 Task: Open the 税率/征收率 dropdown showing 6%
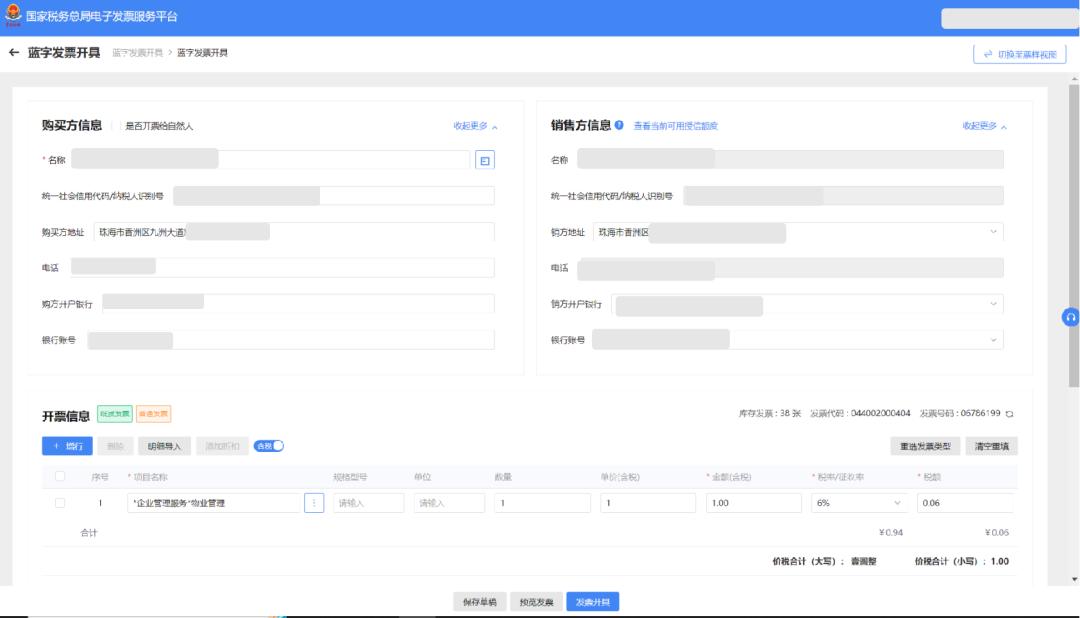pyautogui.click(x=860, y=503)
